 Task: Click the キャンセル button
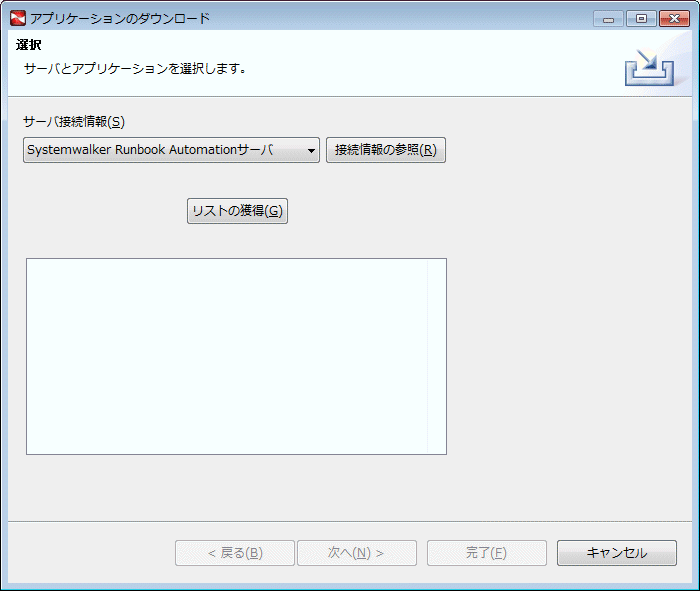click(617, 553)
